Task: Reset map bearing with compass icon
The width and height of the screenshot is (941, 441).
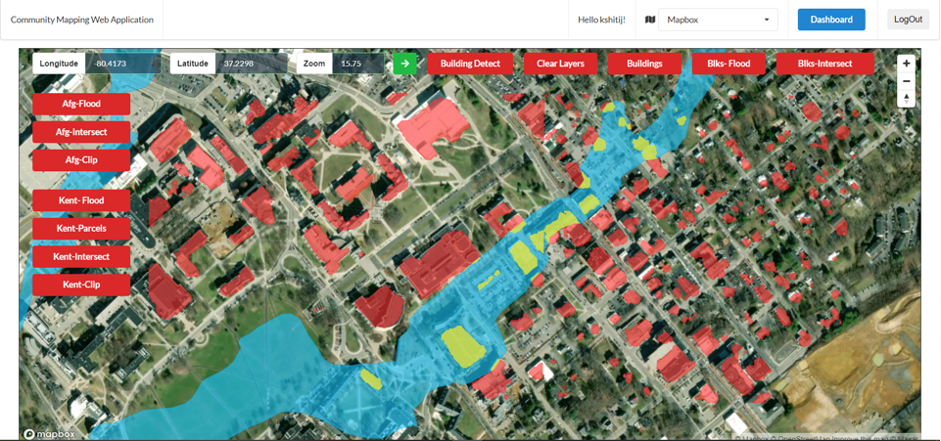Action: point(906,98)
